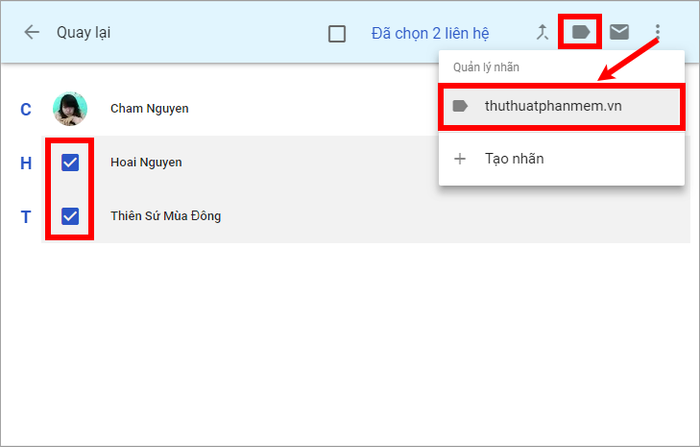Open the three-dot more options menu

point(657,32)
